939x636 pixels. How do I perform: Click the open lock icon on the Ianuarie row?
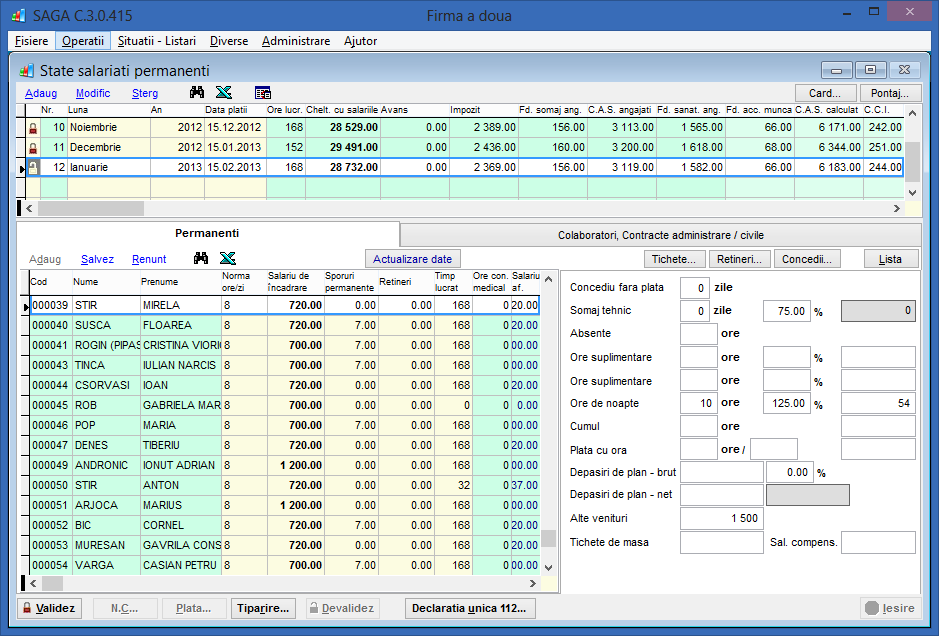[32, 167]
